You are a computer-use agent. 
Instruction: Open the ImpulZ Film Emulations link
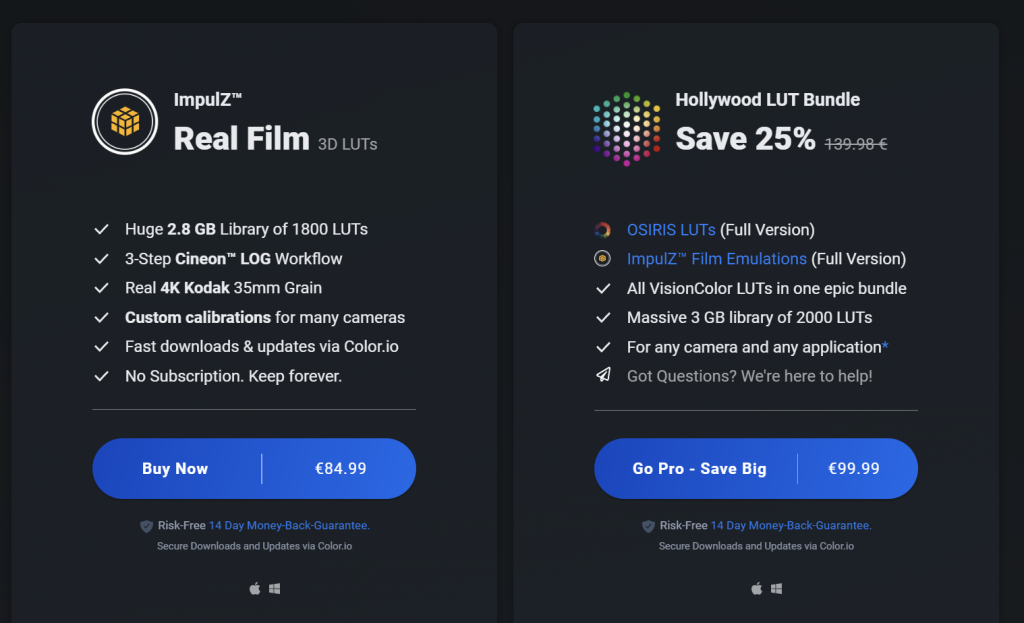pos(715,258)
